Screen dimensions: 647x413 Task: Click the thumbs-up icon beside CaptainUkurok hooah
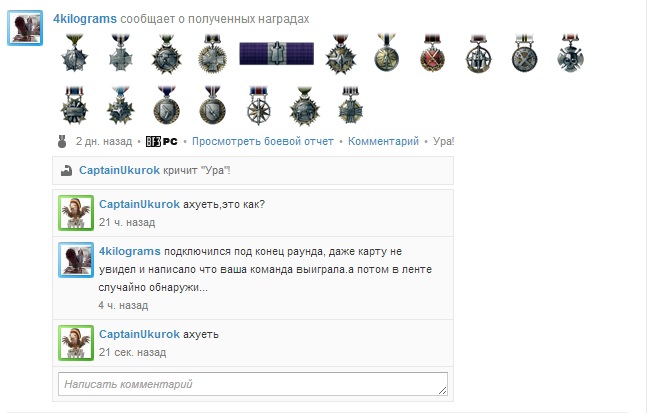point(66,170)
